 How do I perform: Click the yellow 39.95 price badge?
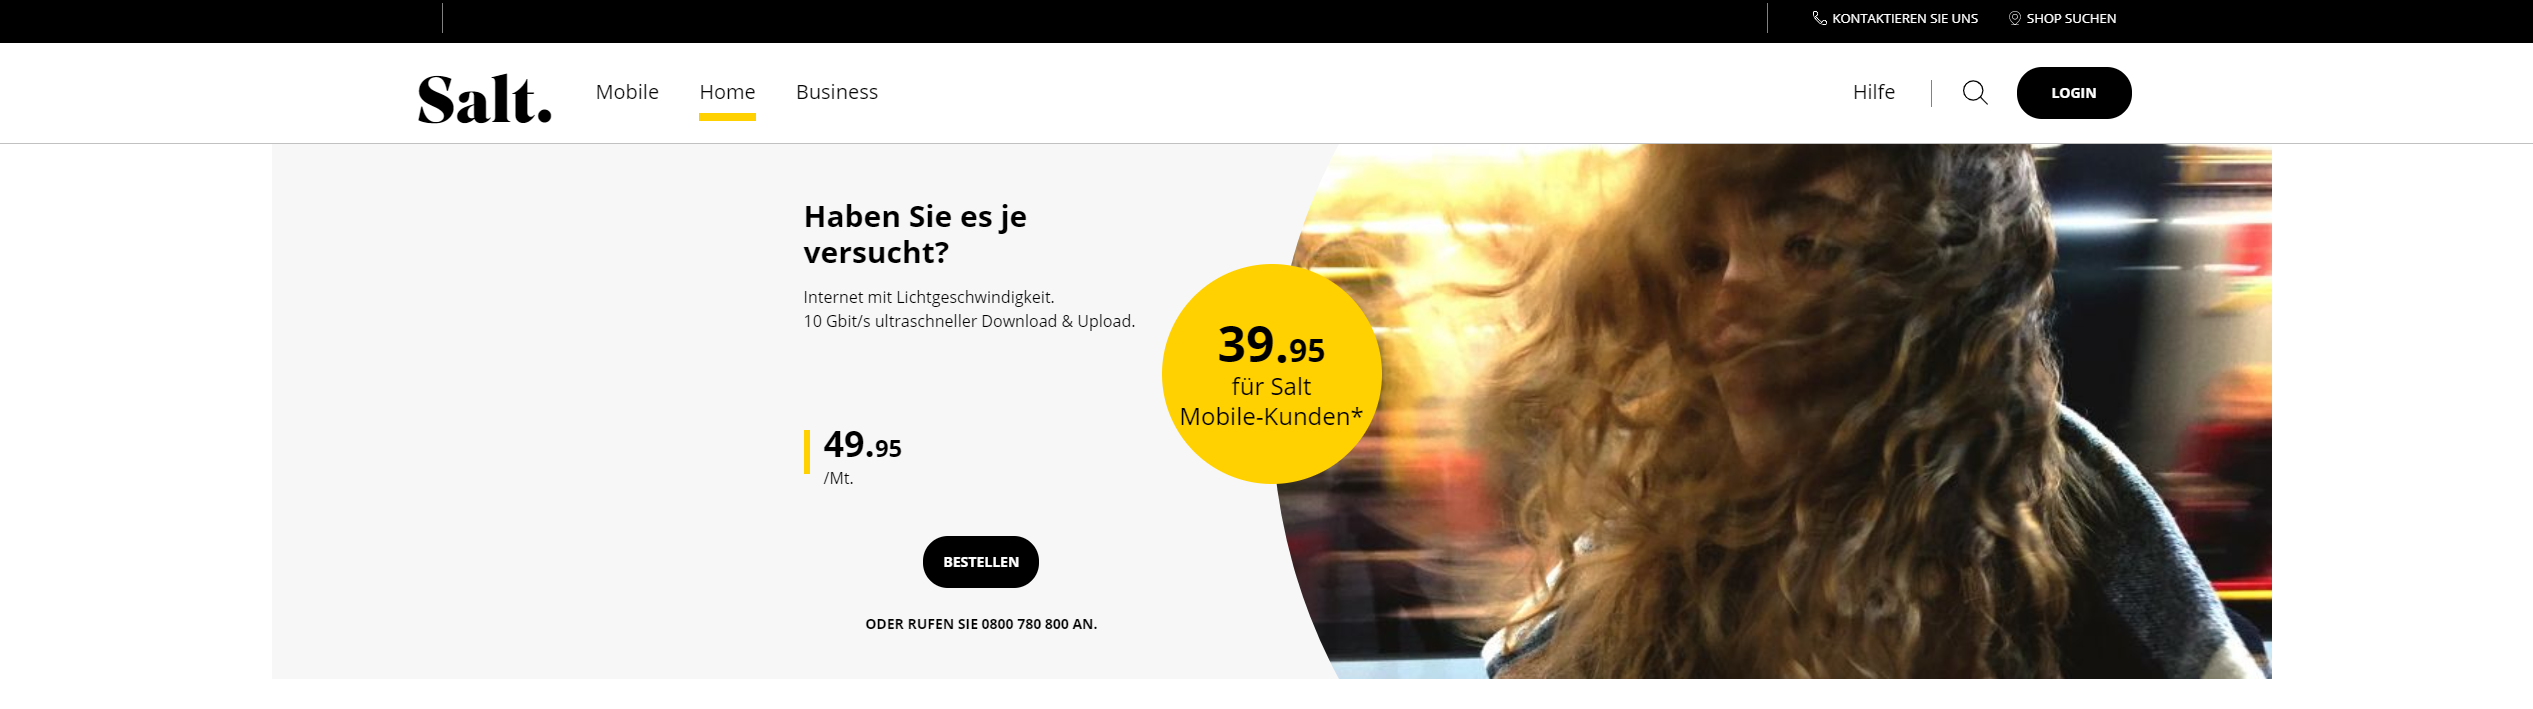1271,374
